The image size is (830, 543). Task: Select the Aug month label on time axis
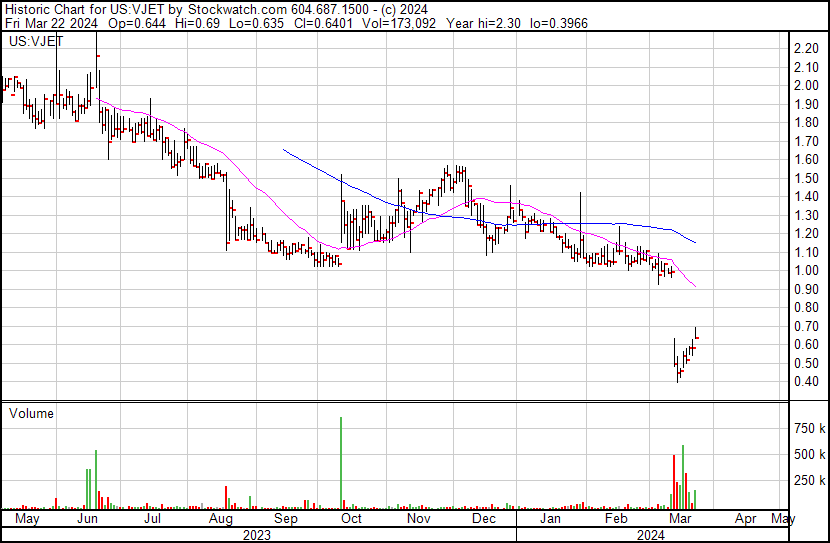pos(220,519)
